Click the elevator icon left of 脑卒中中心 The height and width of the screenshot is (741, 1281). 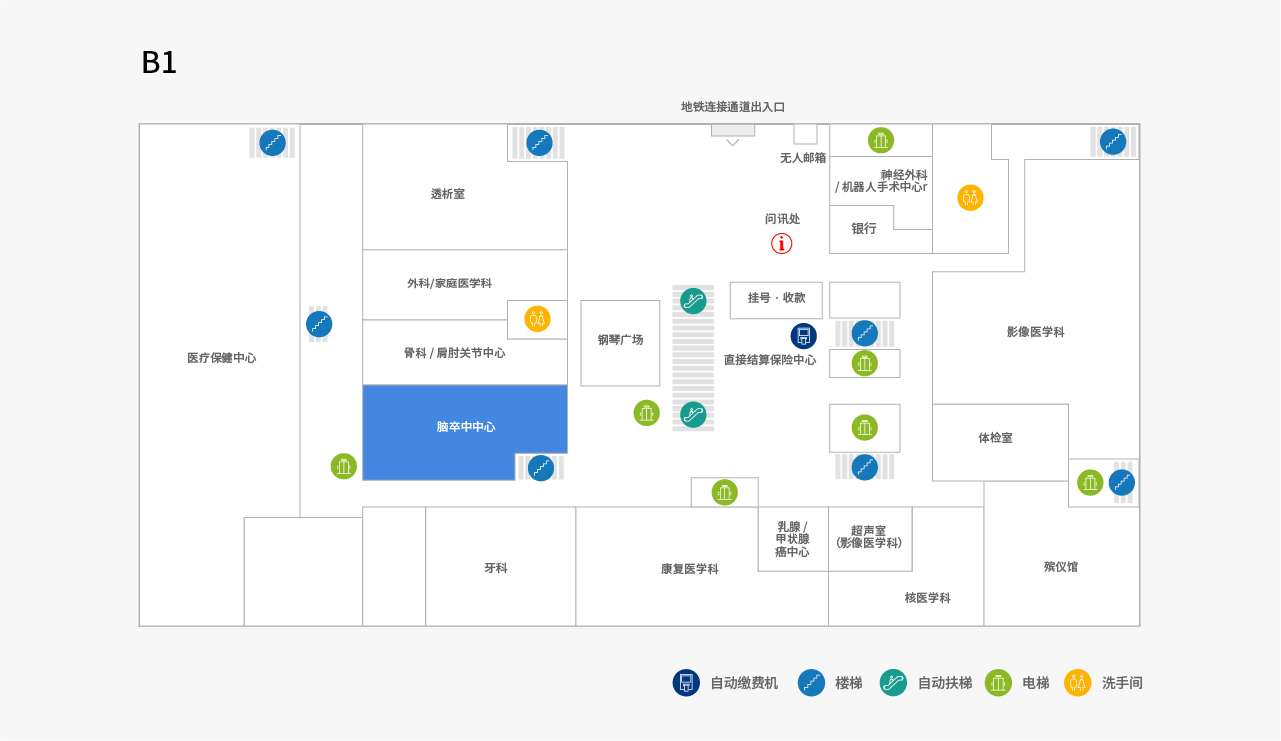point(344,466)
